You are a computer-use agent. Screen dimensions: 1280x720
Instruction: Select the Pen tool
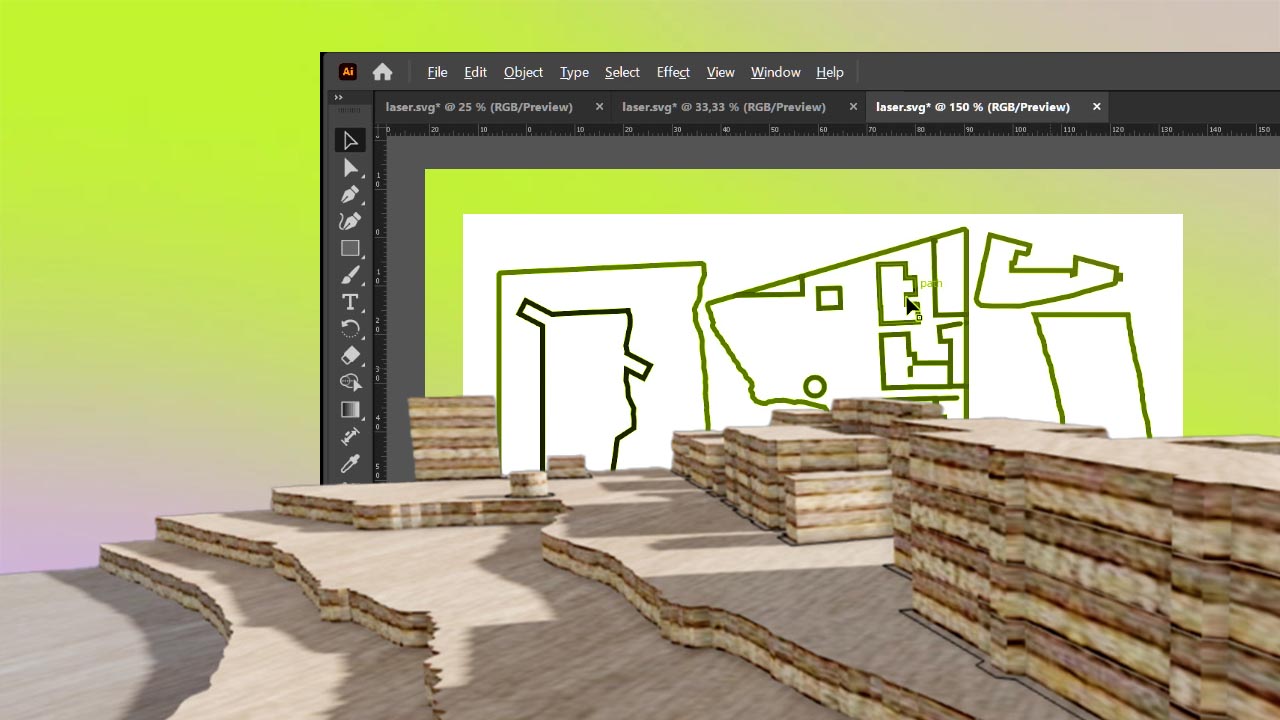350,195
